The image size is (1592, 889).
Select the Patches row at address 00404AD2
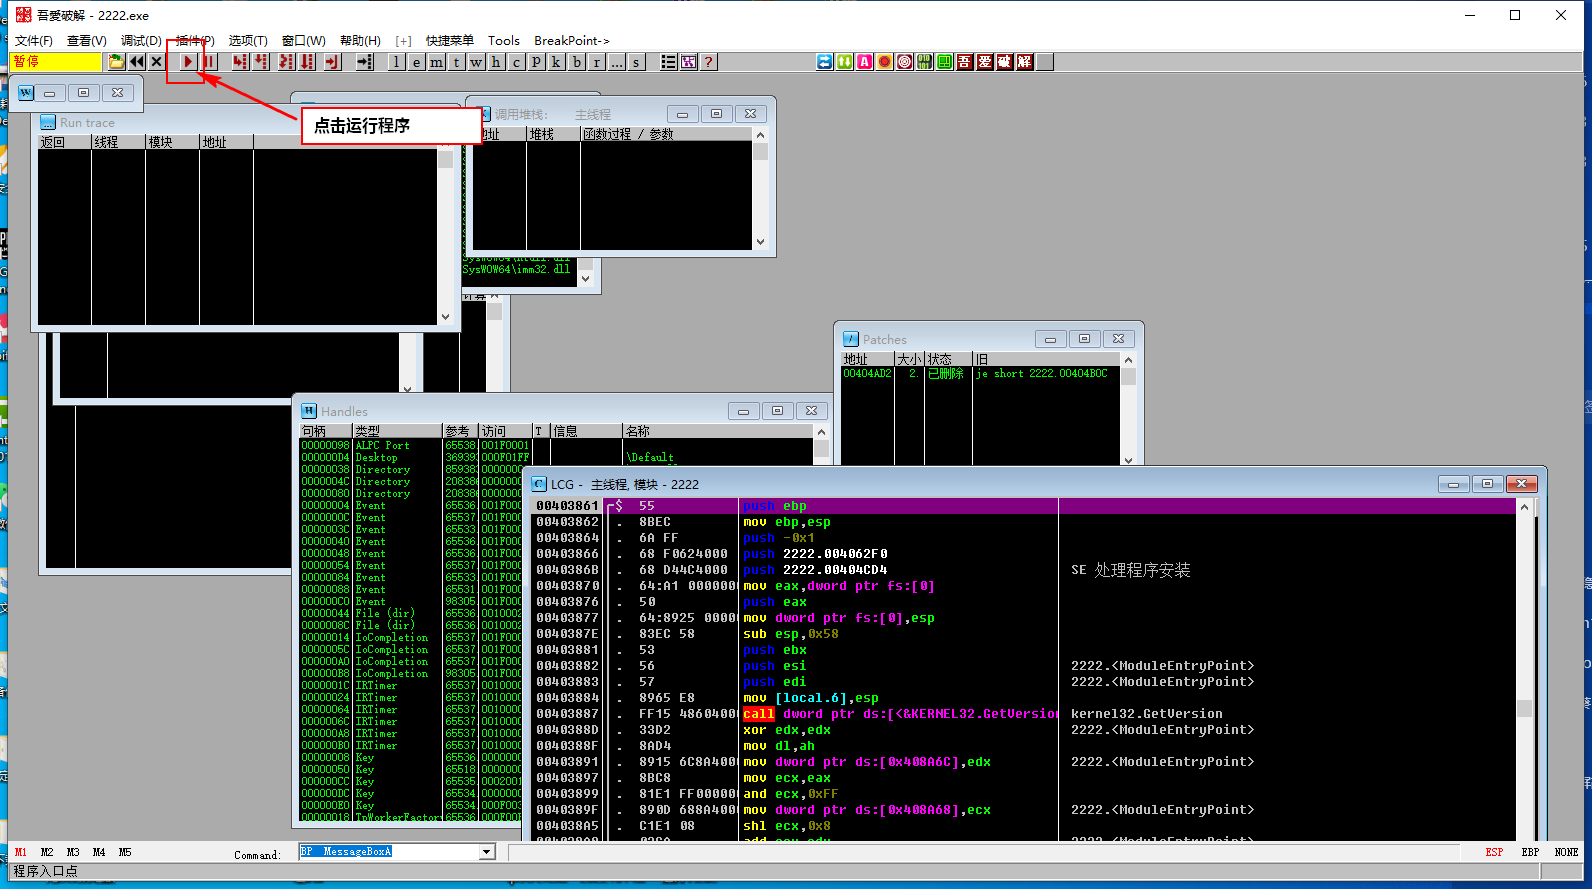point(981,374)
